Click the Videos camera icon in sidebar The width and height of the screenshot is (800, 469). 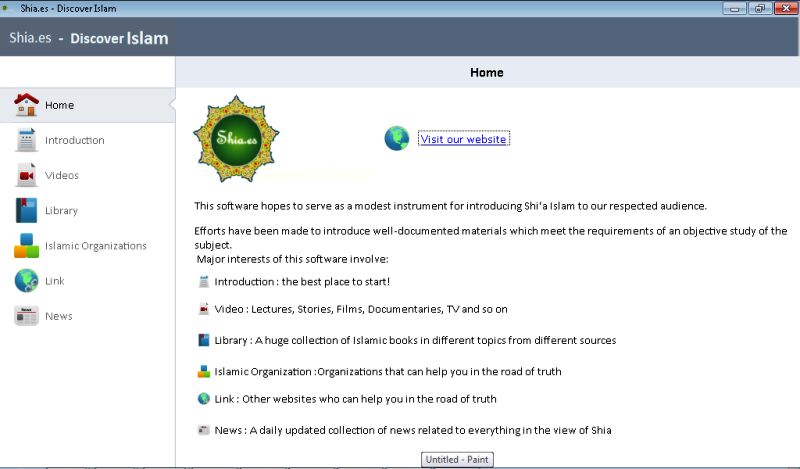click(27, 175)
